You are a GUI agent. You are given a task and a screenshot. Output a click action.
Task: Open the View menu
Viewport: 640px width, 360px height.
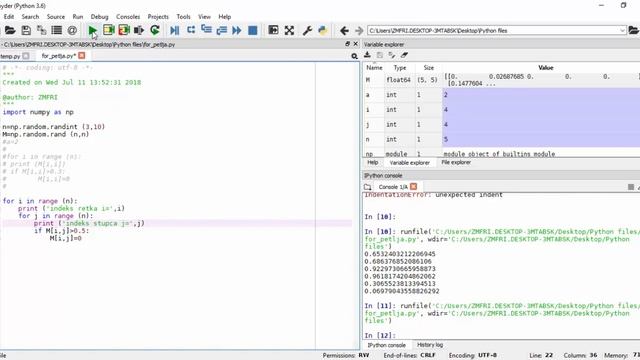(x=204, y=17)
